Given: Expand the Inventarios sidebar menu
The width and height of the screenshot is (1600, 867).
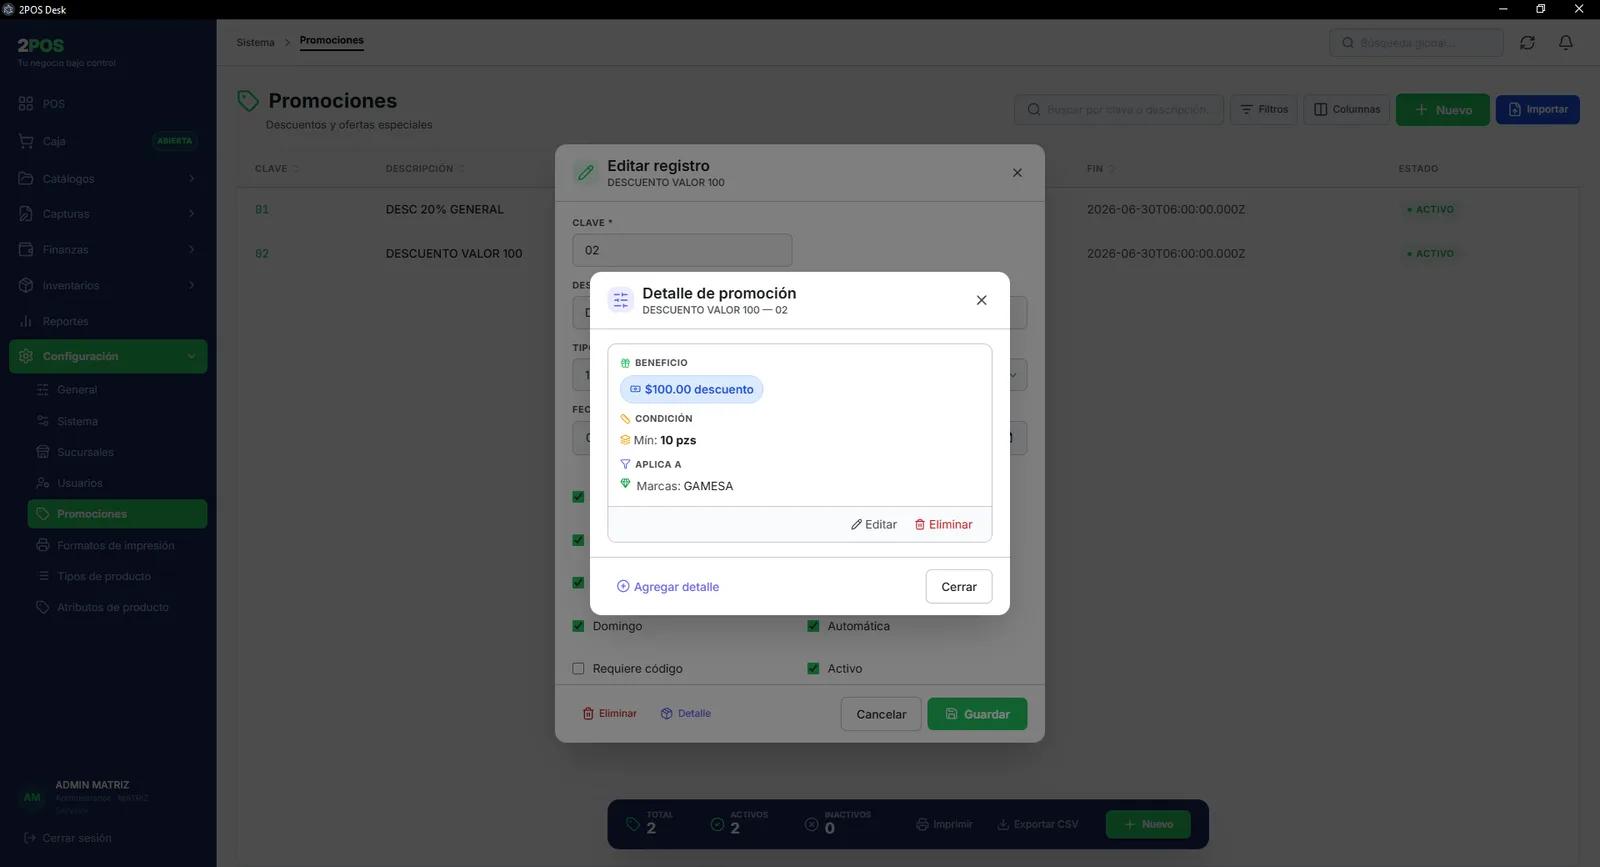Looking at the screenshot, I should click(108, 286).
